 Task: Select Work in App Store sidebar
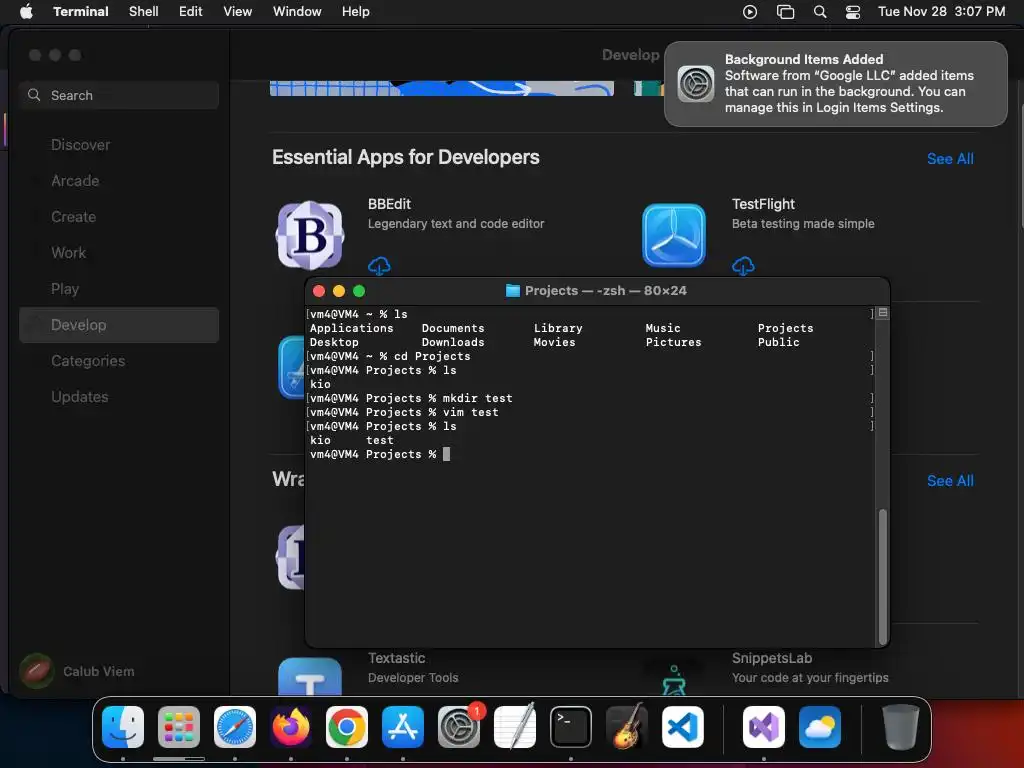(119, 253)
